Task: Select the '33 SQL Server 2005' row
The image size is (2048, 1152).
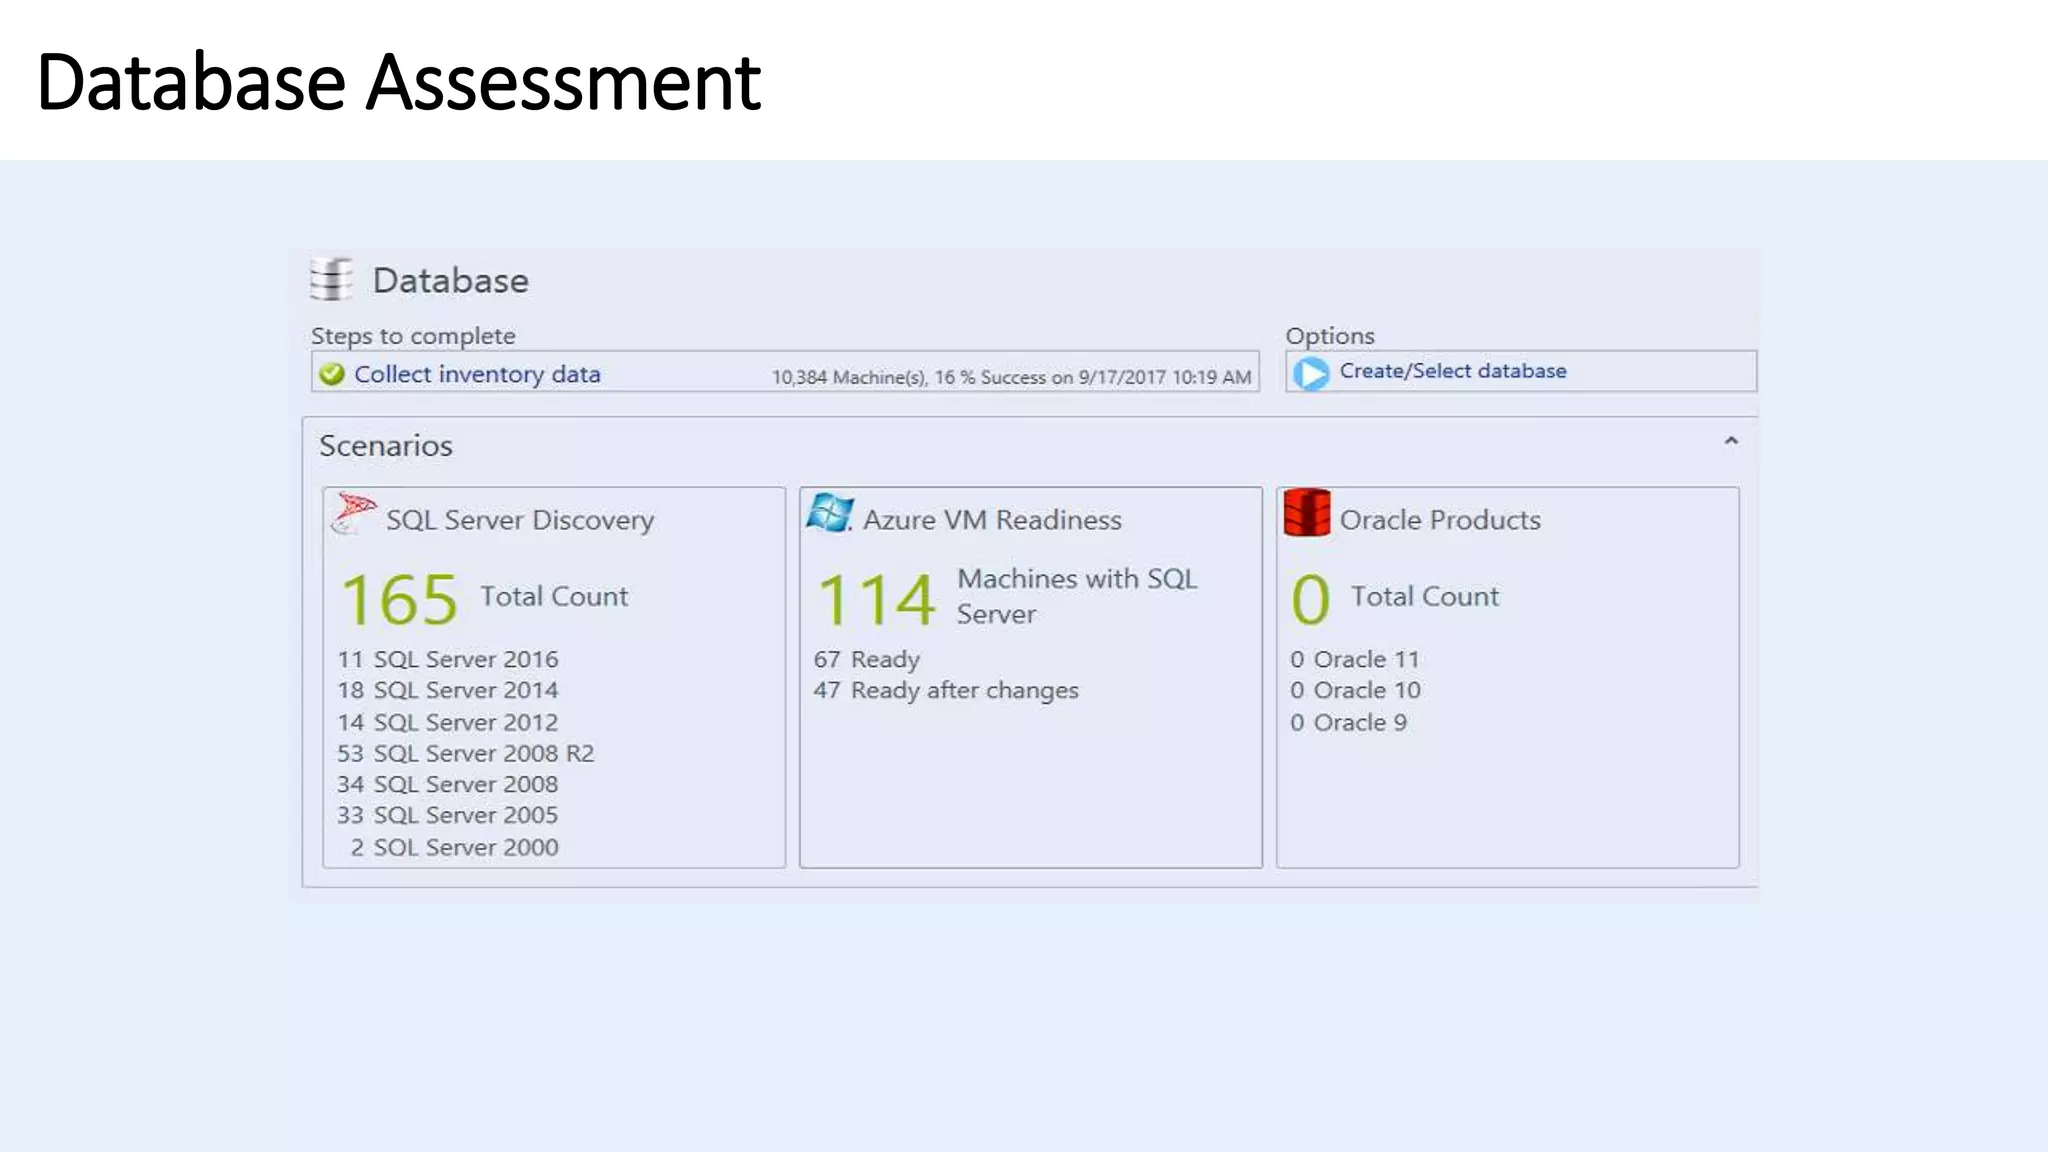Action: (448, 815)
